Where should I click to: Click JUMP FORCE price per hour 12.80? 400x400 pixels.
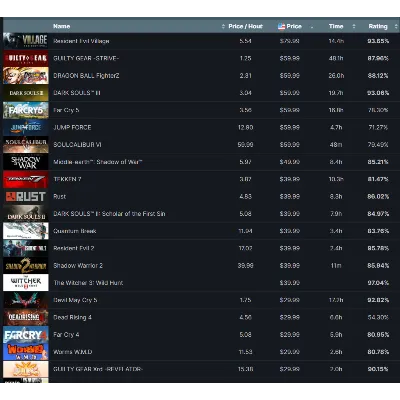[x=245, y=127]
